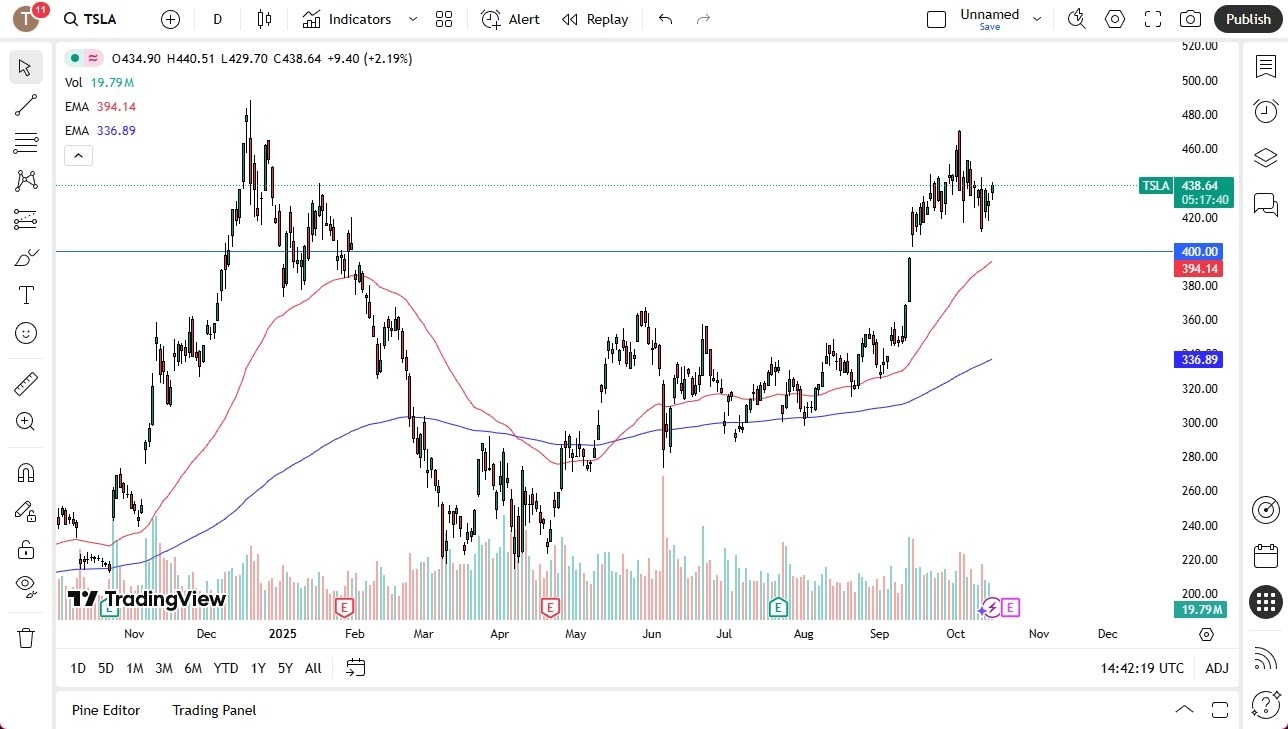Screen dimensions: 1288x729
Task: Open the XABCD pattern tool
Action: [25, 180]
